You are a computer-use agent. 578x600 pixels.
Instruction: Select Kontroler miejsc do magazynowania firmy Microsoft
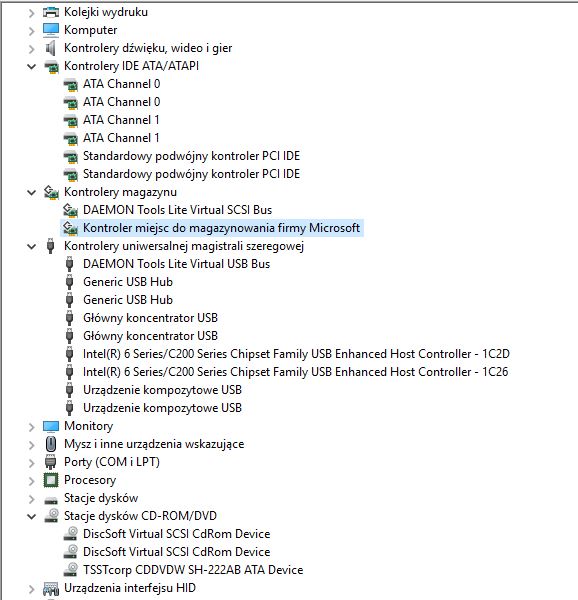[x=221, y=228]
